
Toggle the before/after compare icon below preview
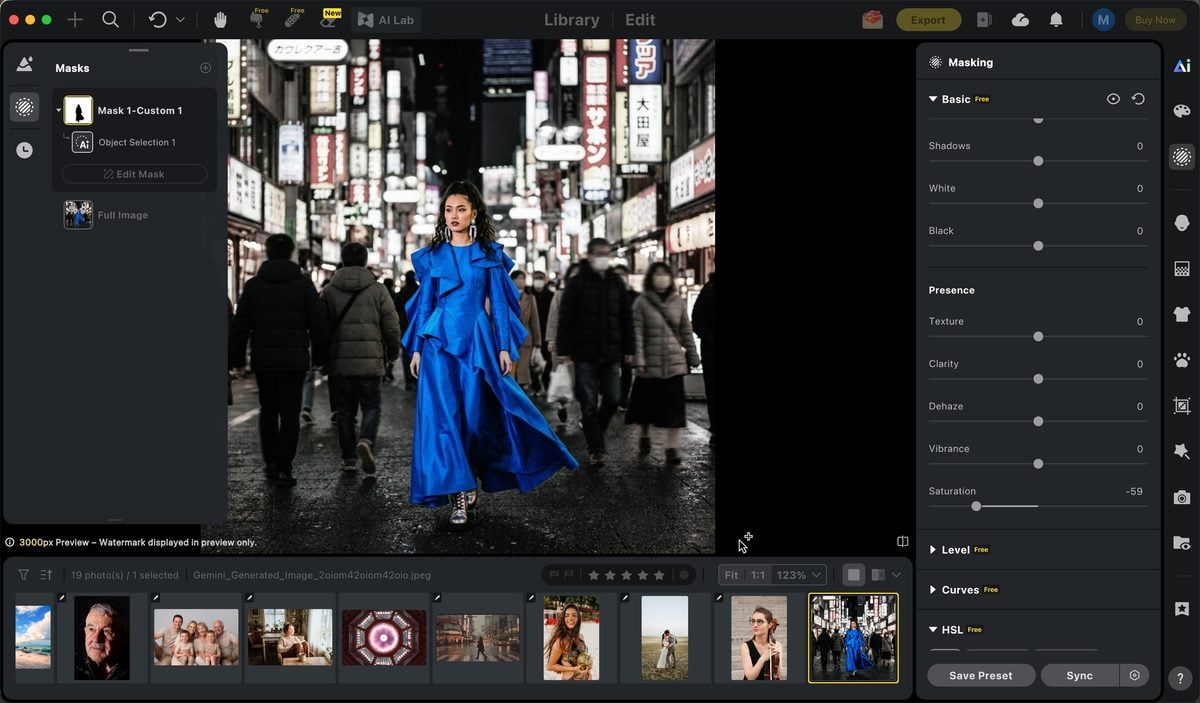(902, 541)
